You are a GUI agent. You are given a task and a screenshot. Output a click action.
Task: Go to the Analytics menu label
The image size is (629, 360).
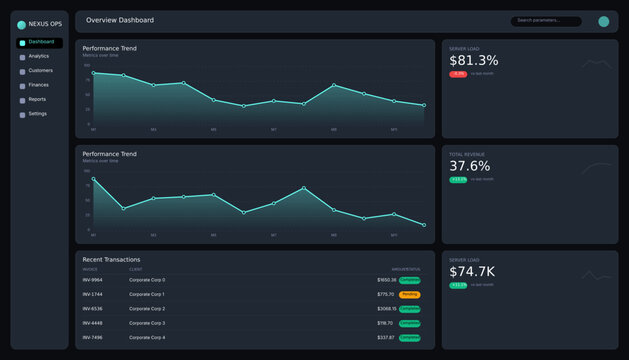[x=39, y=56]
